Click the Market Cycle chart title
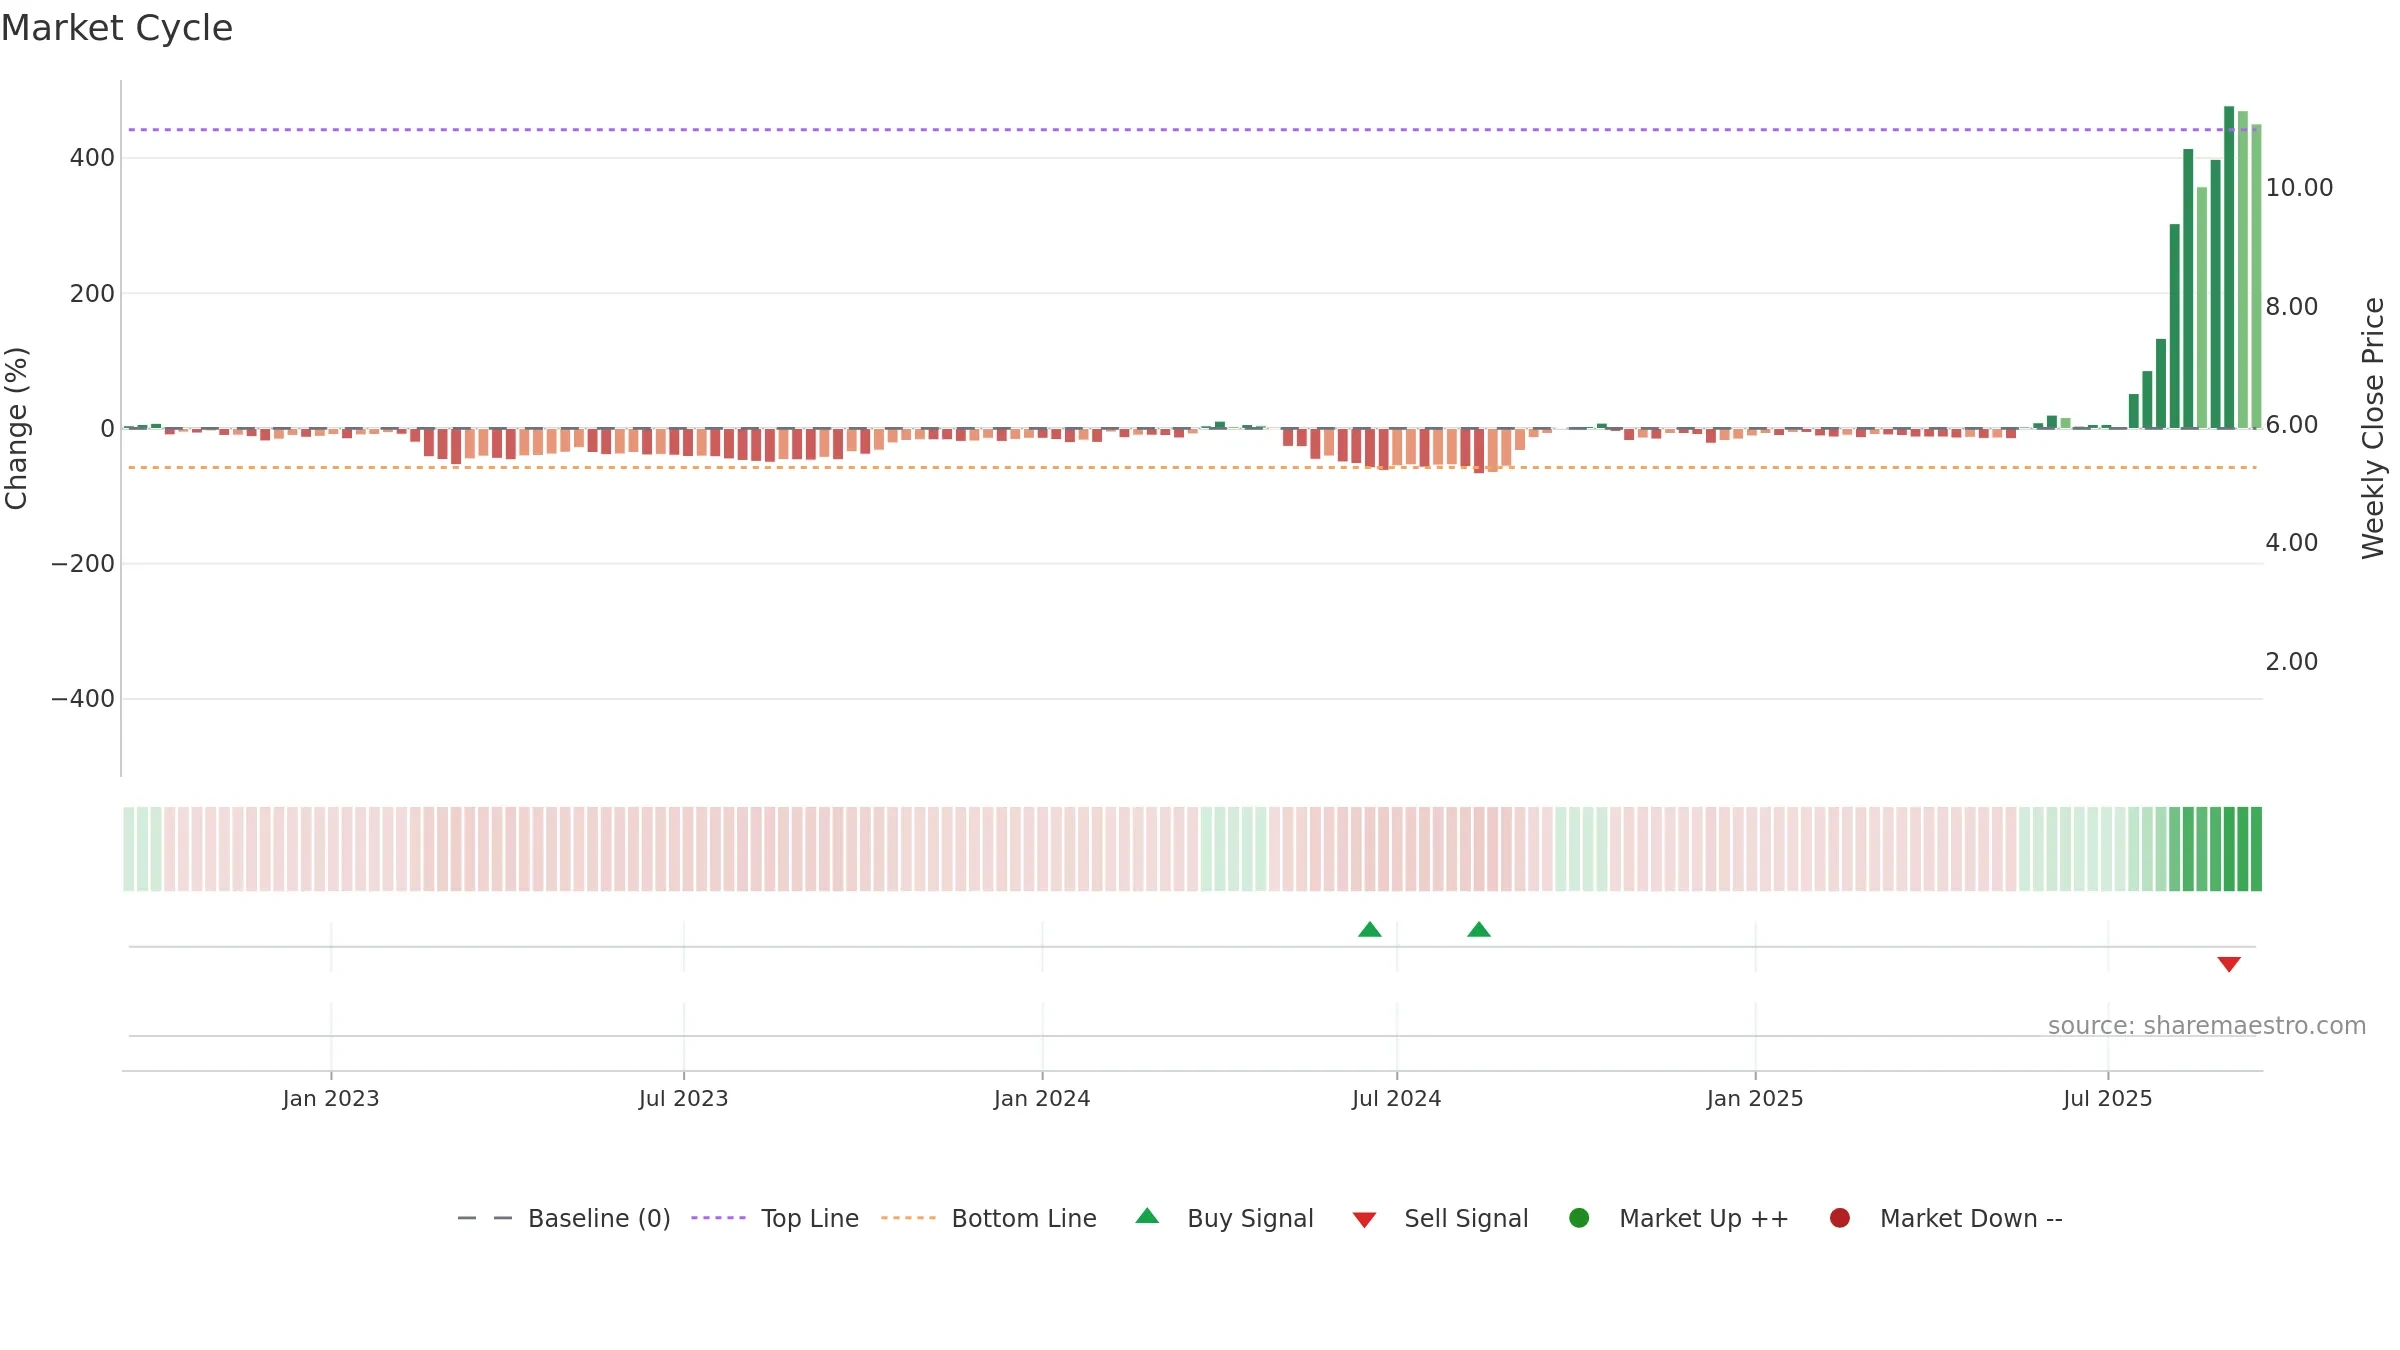Image resolution: width=2400 pixels, height=1350 pixels. [x=117, y=28]
